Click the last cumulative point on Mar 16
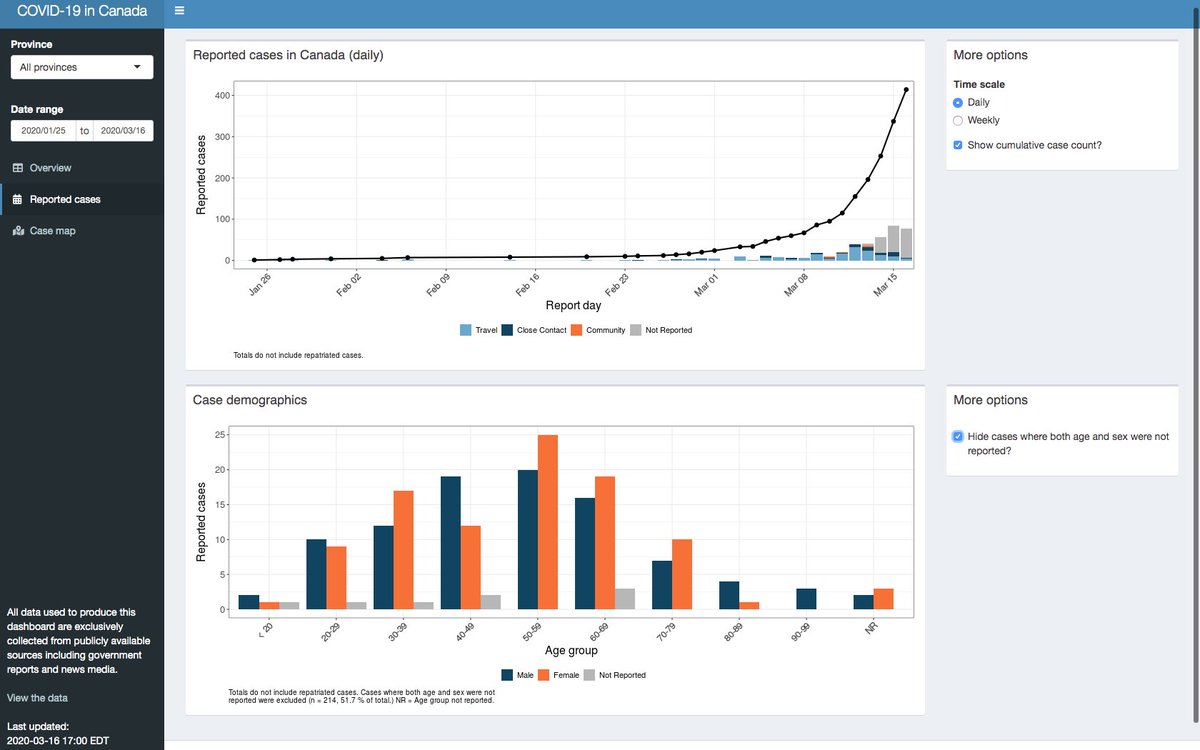 pyautogui.click(x=906, y=89)
